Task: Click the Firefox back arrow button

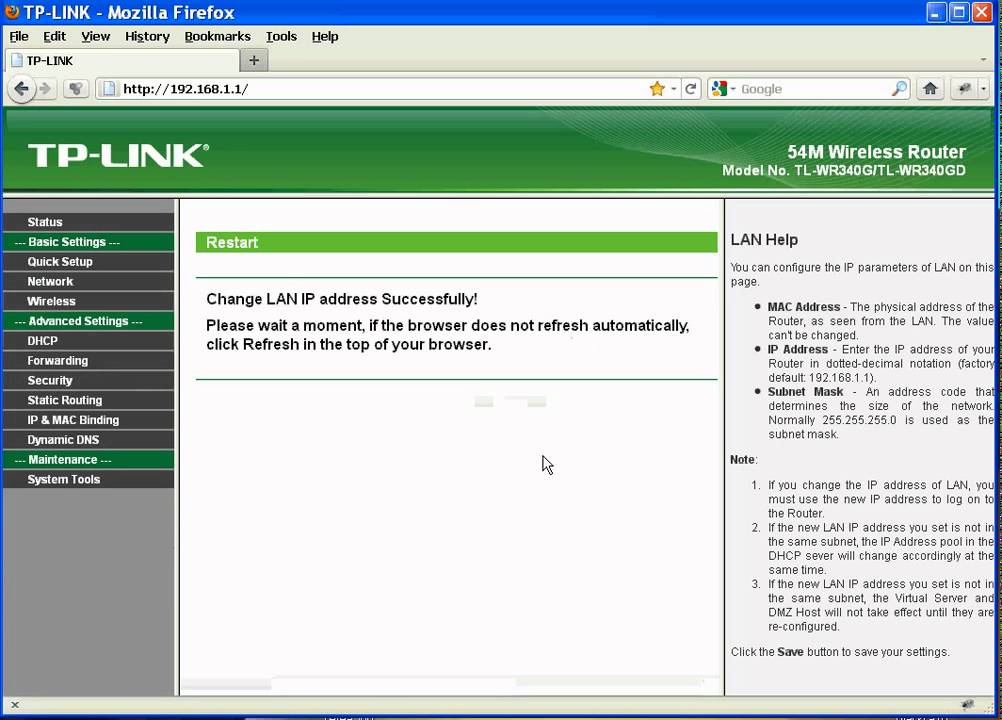Action: 21,89
